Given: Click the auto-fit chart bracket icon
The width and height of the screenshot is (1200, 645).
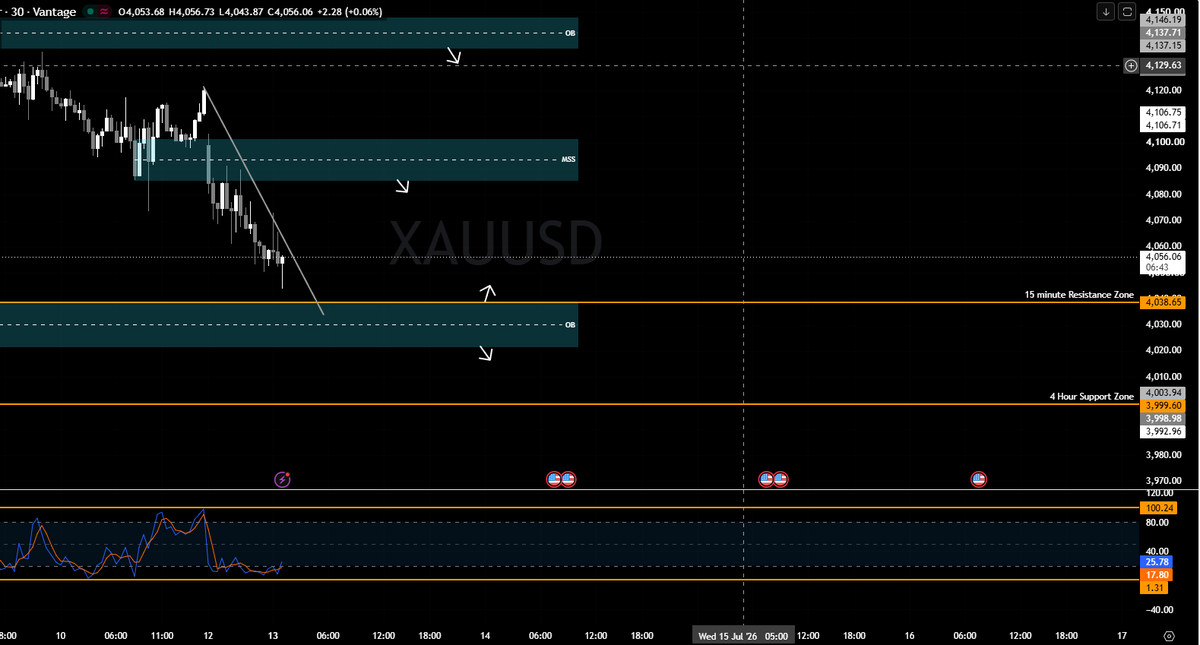Looking at the screenshot, I should [x=1127, y=12].
